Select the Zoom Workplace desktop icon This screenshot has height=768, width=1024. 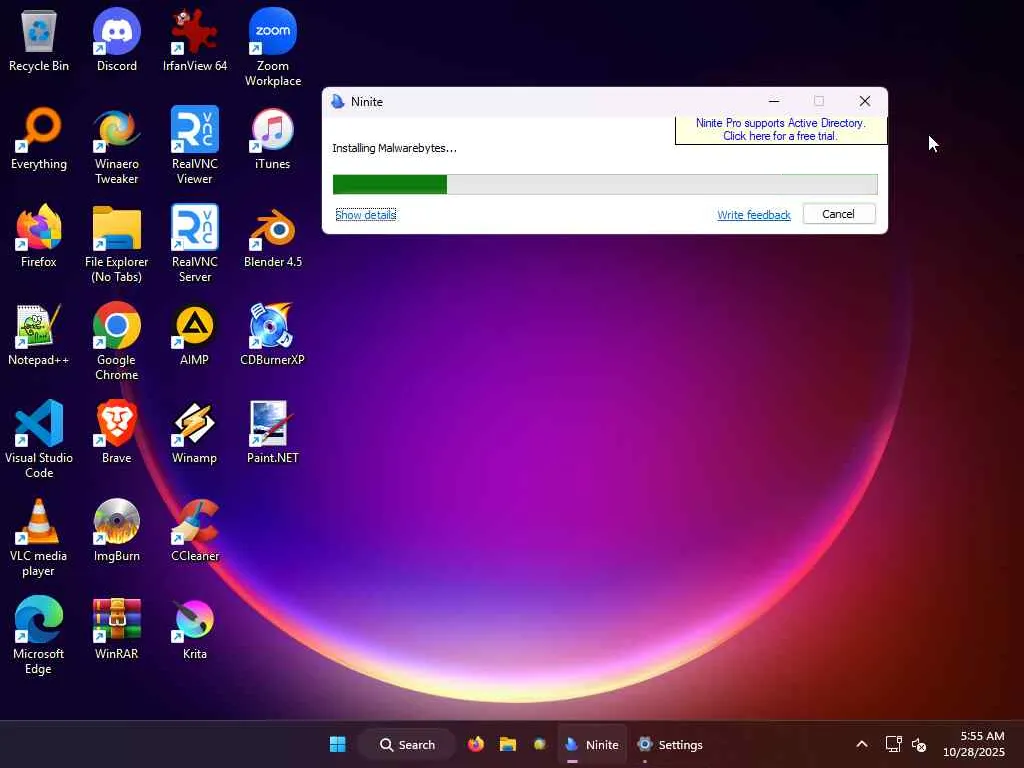pos(273,48)
